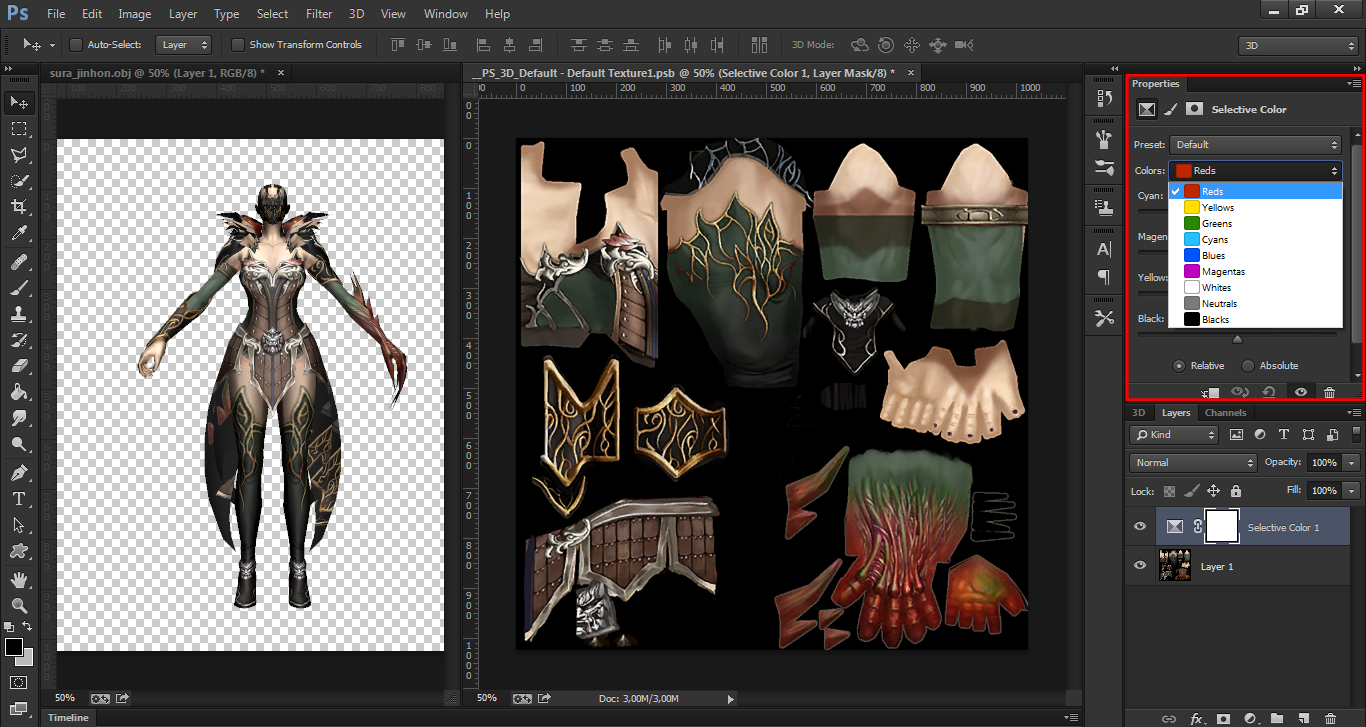Choose Neutrals from Colors list
Image resolution: width=1366 pixels, height=727 pixels.
coord(1255,304)
